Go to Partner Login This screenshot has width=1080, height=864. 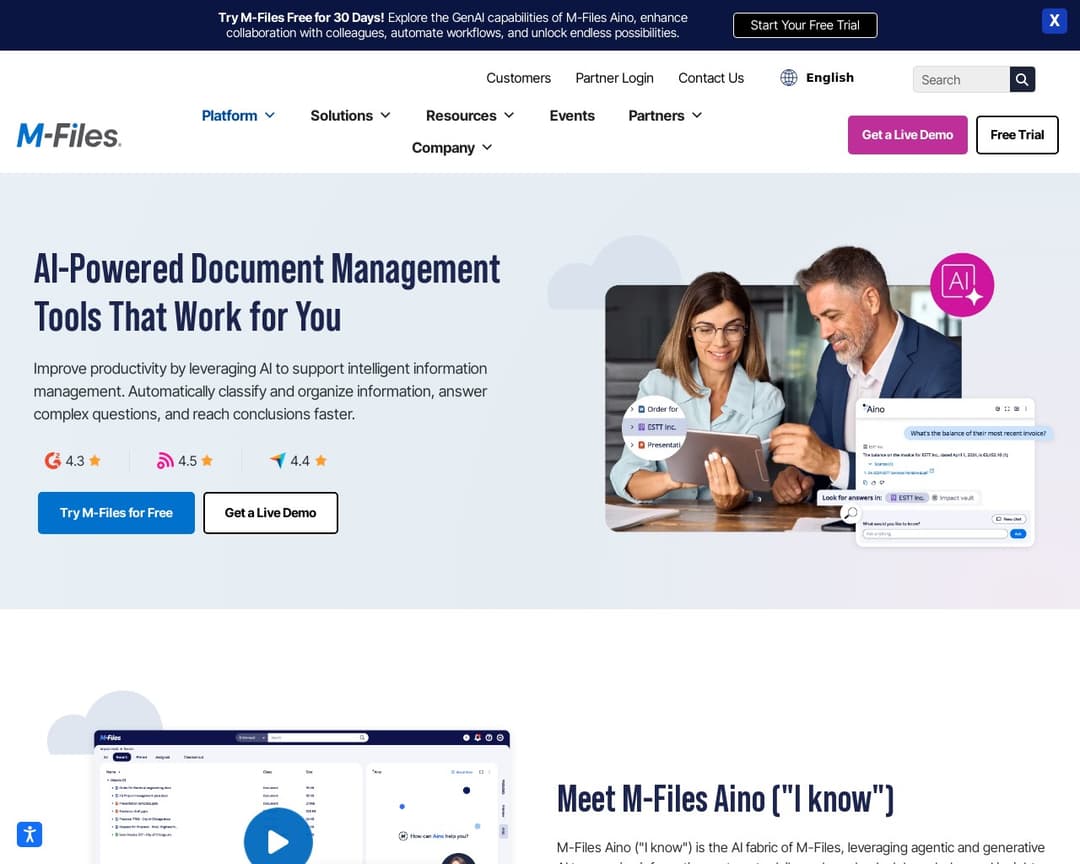614,79
